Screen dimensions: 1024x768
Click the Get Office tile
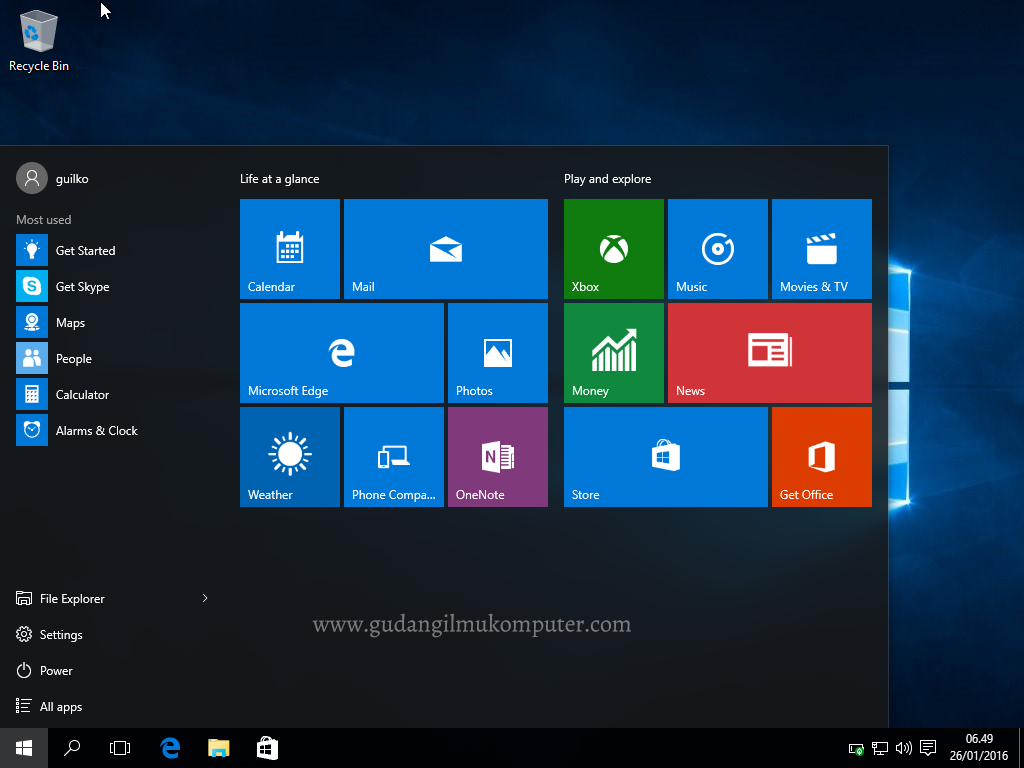(x=821, y=457)
